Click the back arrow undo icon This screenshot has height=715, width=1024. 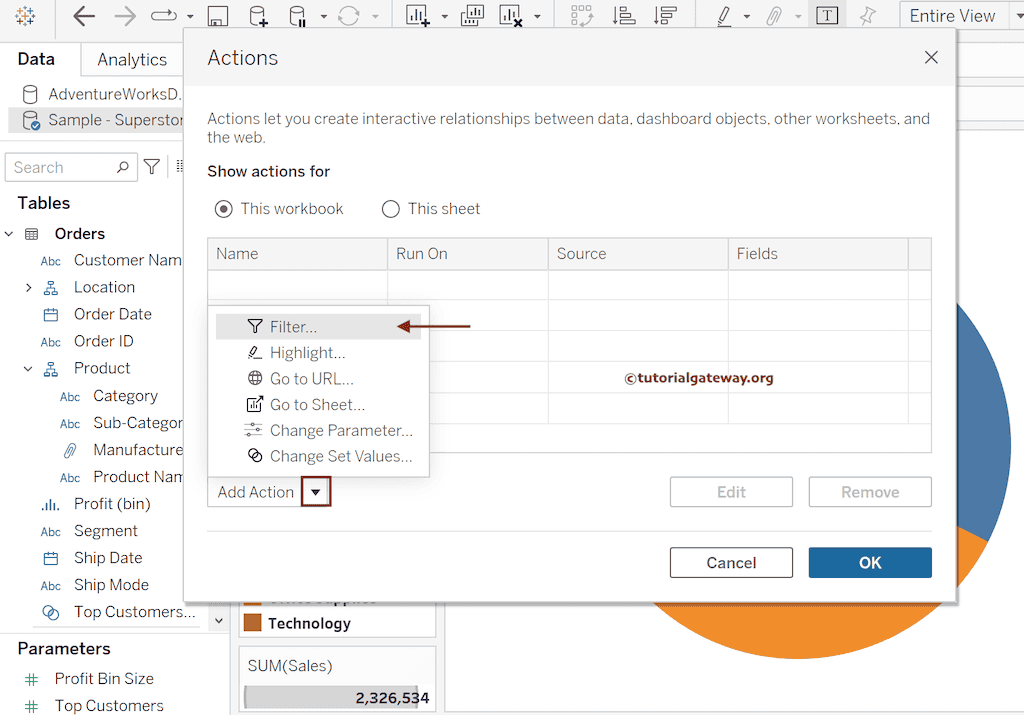point(84,16)
